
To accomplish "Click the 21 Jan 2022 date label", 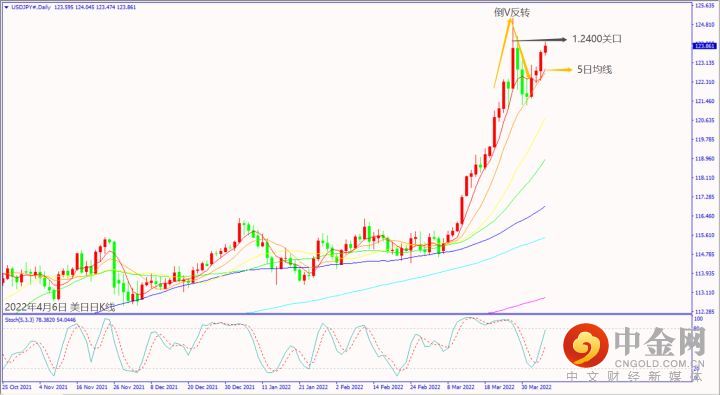I will coord(314,387).
